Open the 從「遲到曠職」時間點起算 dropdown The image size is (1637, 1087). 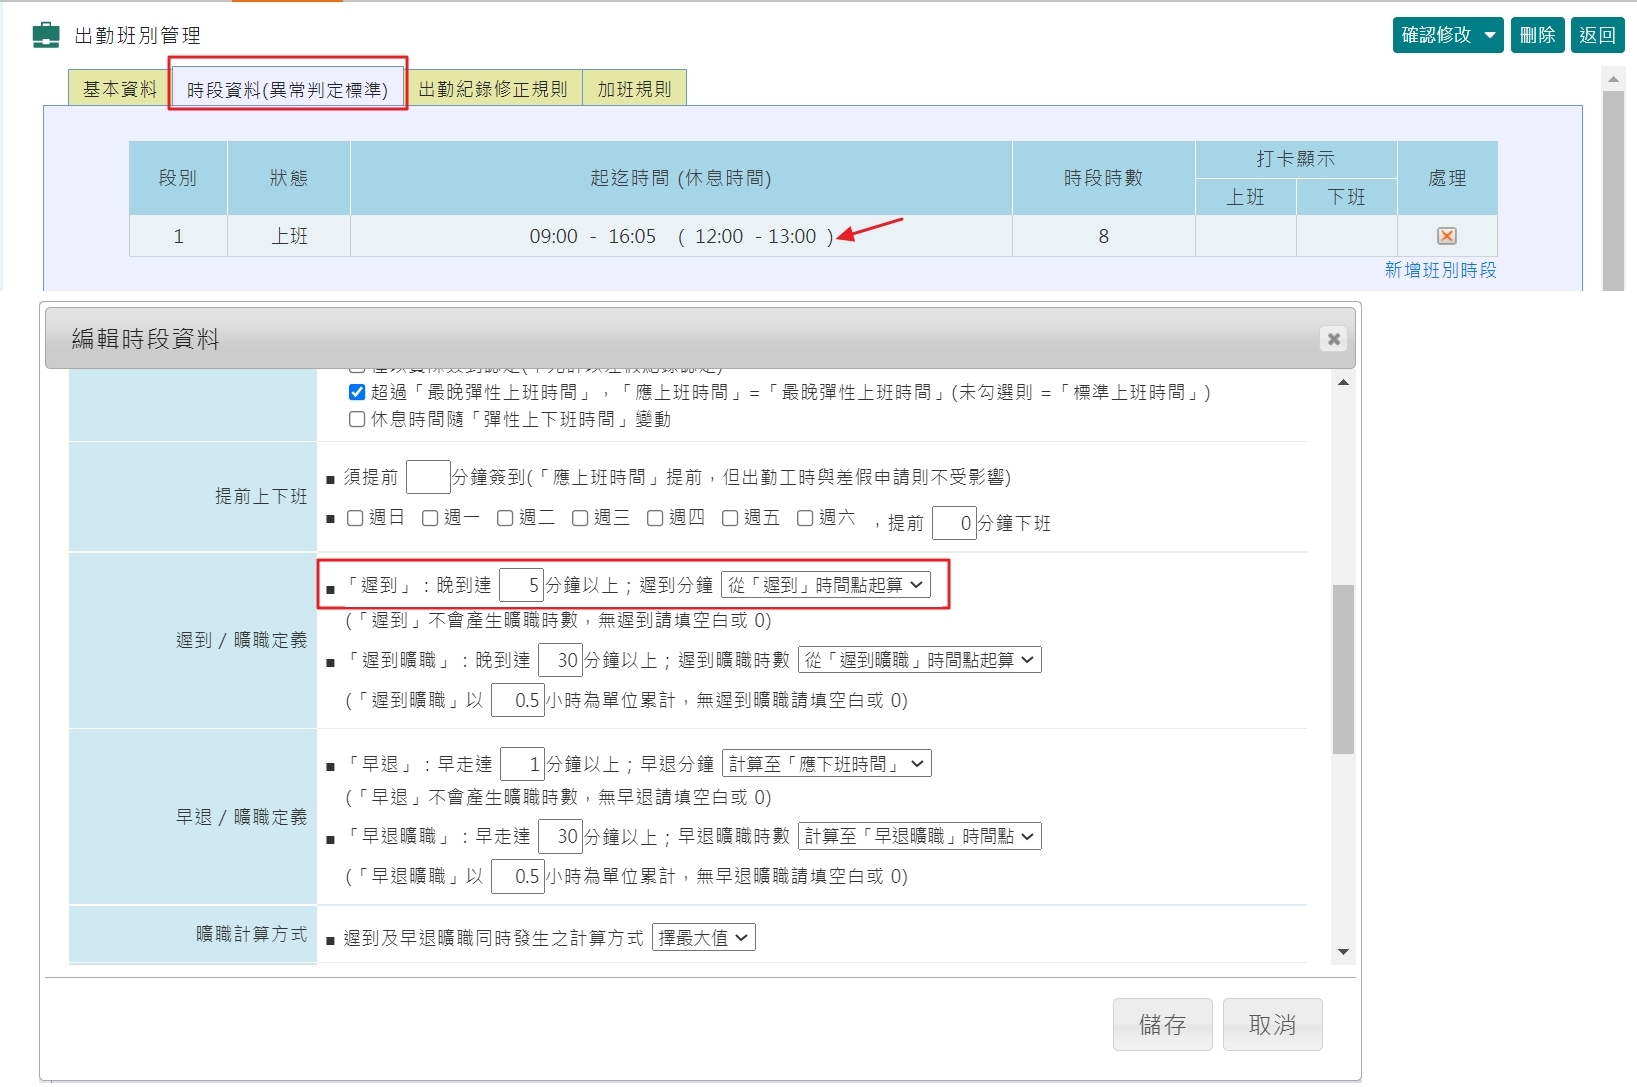(x=918, y=659)
